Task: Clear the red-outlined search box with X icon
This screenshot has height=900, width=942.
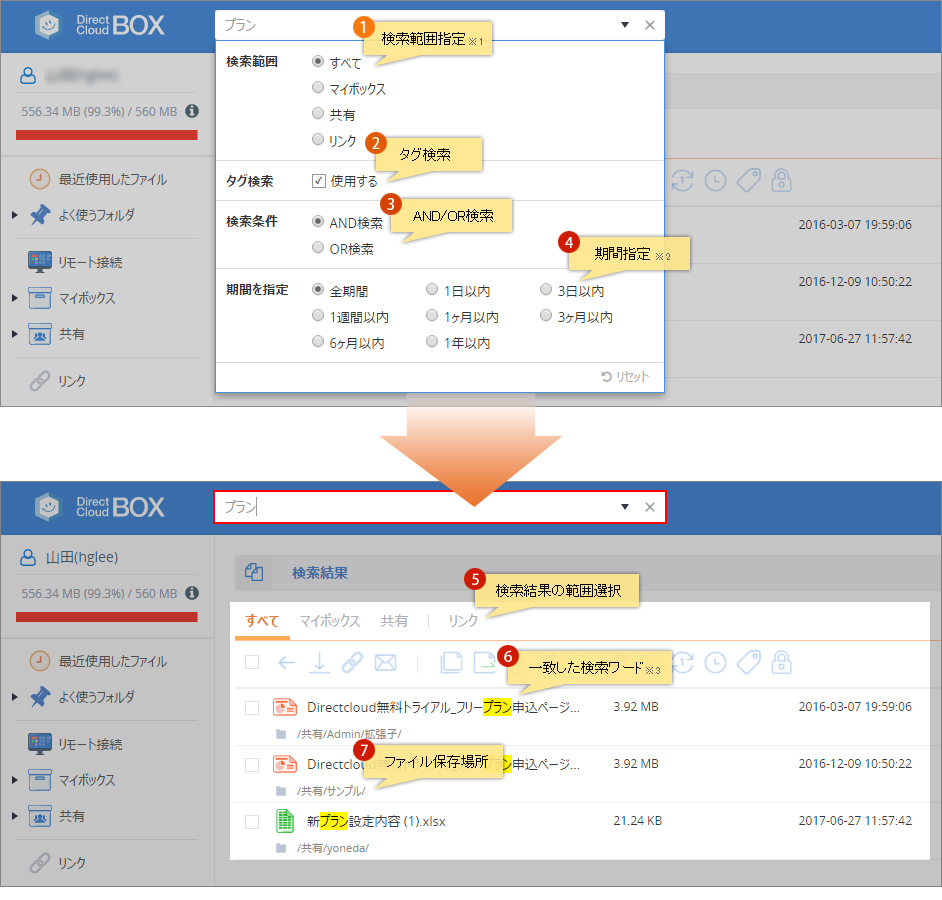Action: tap(650, 507)
